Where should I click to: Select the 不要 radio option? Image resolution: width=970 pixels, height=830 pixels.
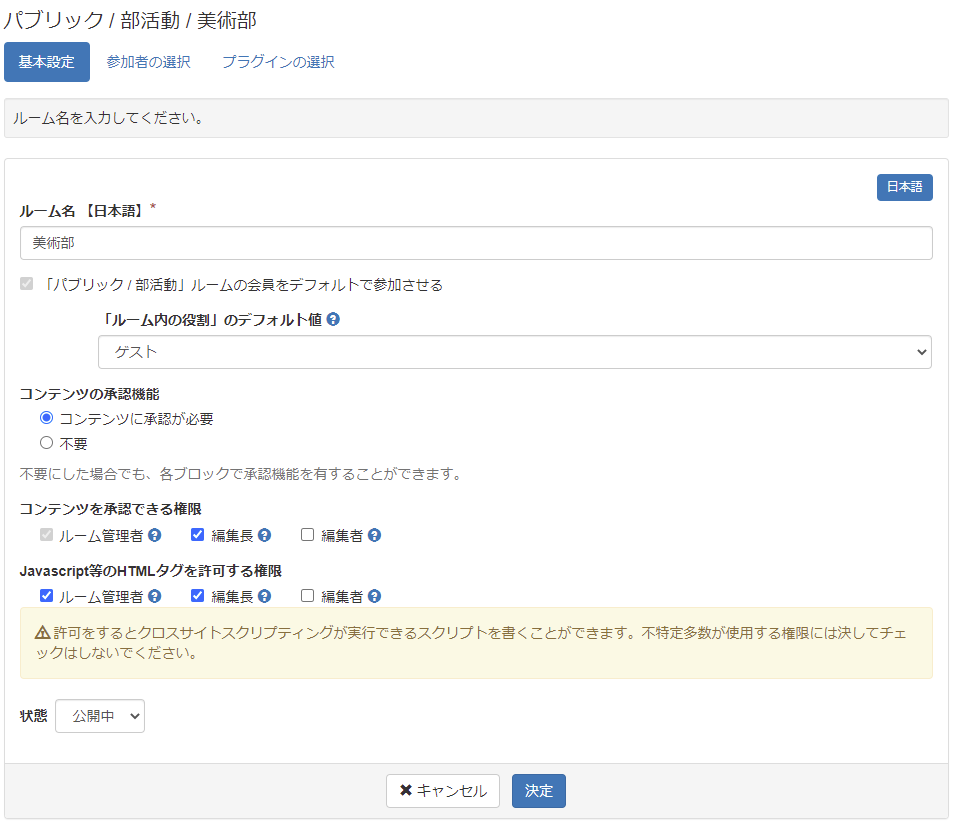(46, 443)
